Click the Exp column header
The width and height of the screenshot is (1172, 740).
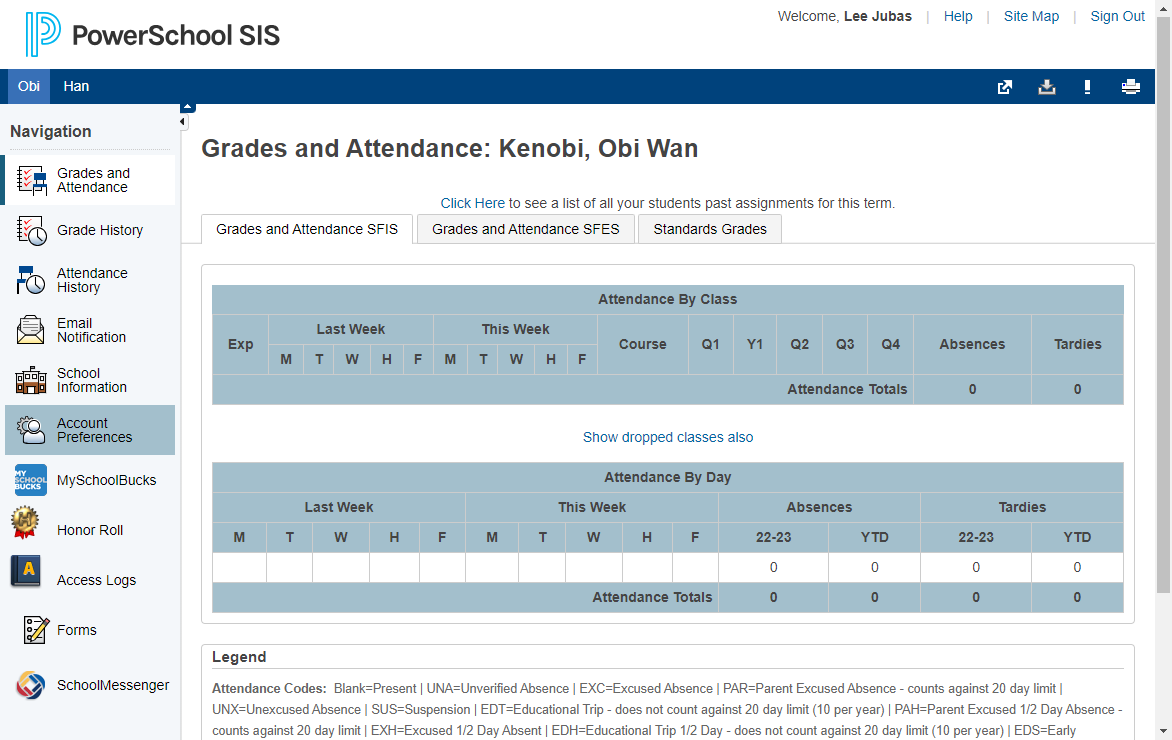(x=241, y=345)
